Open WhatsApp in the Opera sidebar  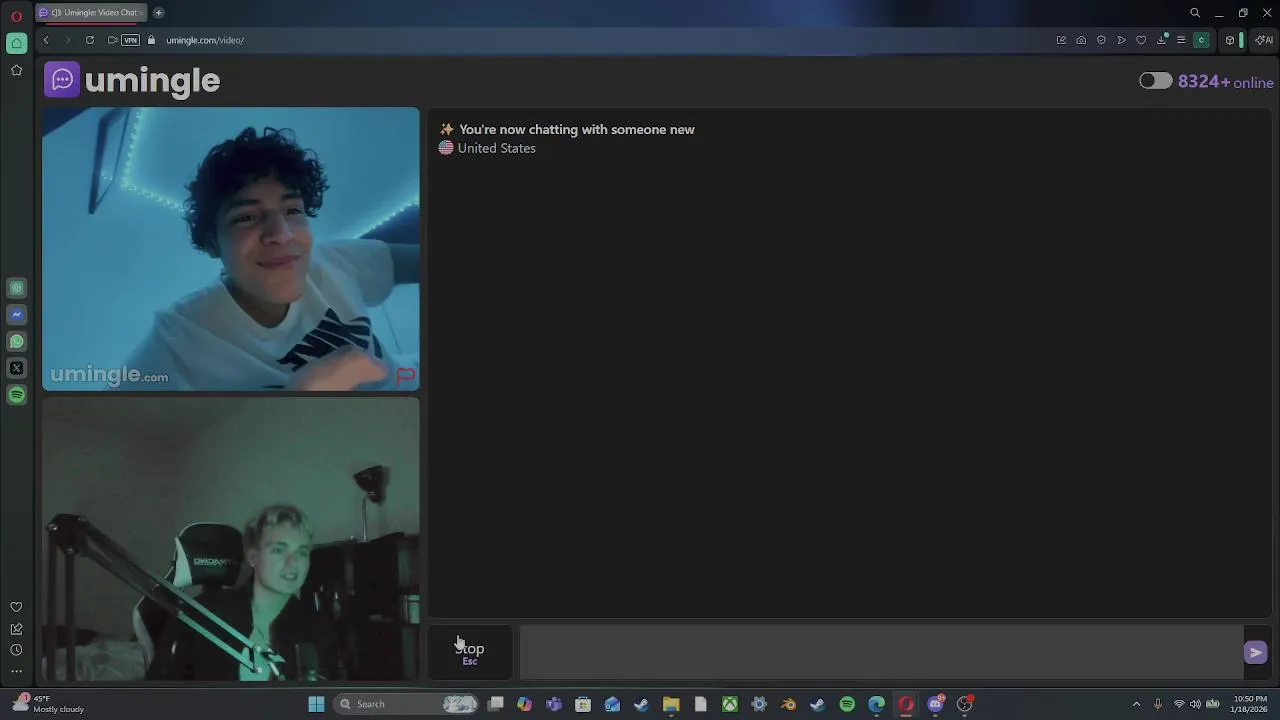tap(16, 341)
